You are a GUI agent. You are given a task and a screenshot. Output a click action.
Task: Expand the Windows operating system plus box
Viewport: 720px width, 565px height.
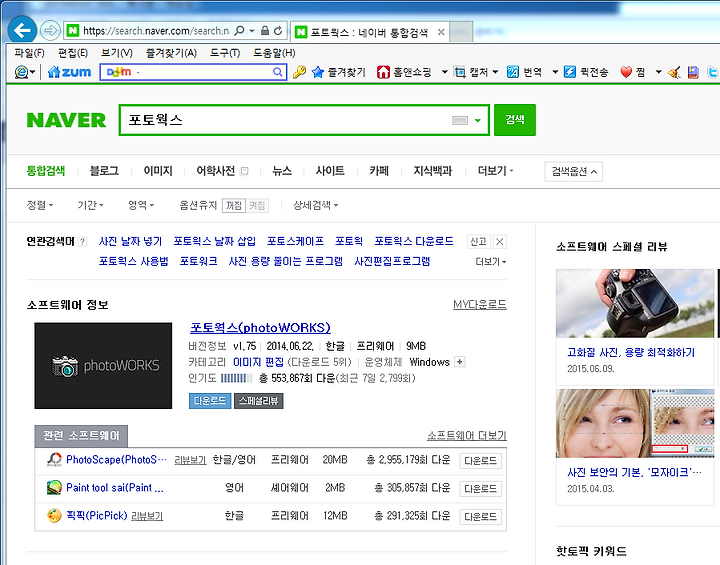[459, 362]
